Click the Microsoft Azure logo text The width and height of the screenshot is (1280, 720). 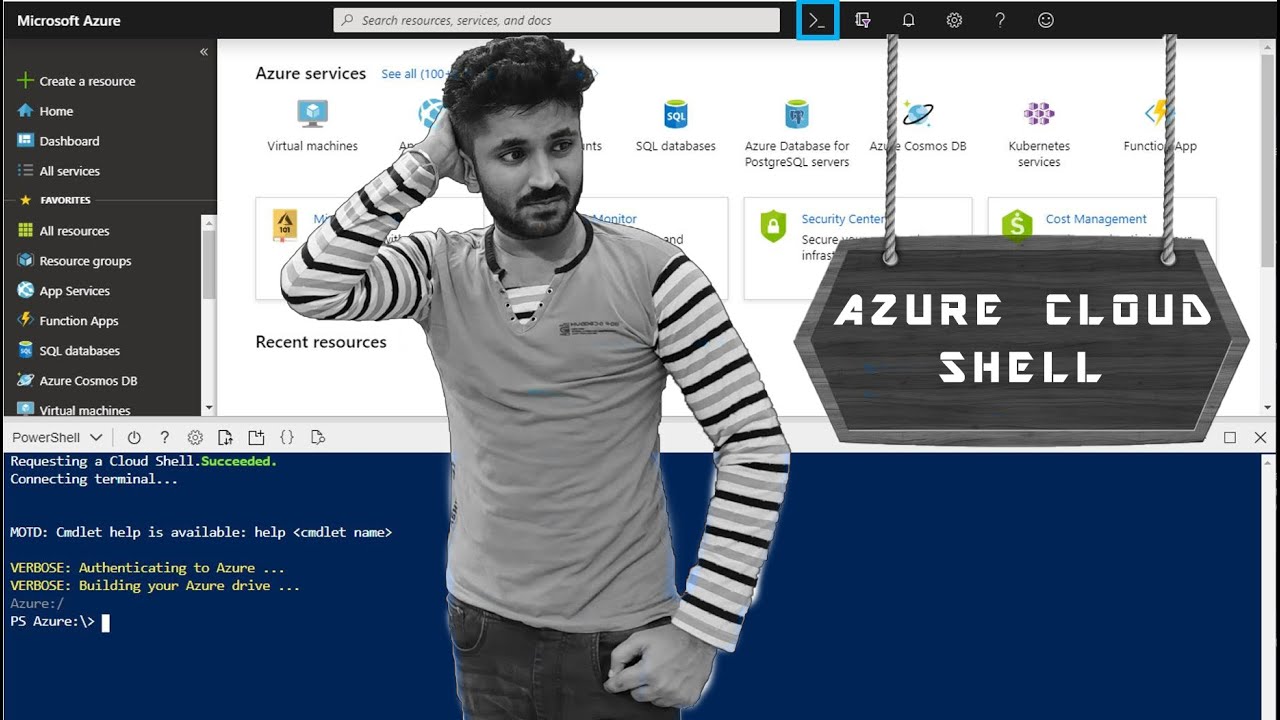(69, 20)
